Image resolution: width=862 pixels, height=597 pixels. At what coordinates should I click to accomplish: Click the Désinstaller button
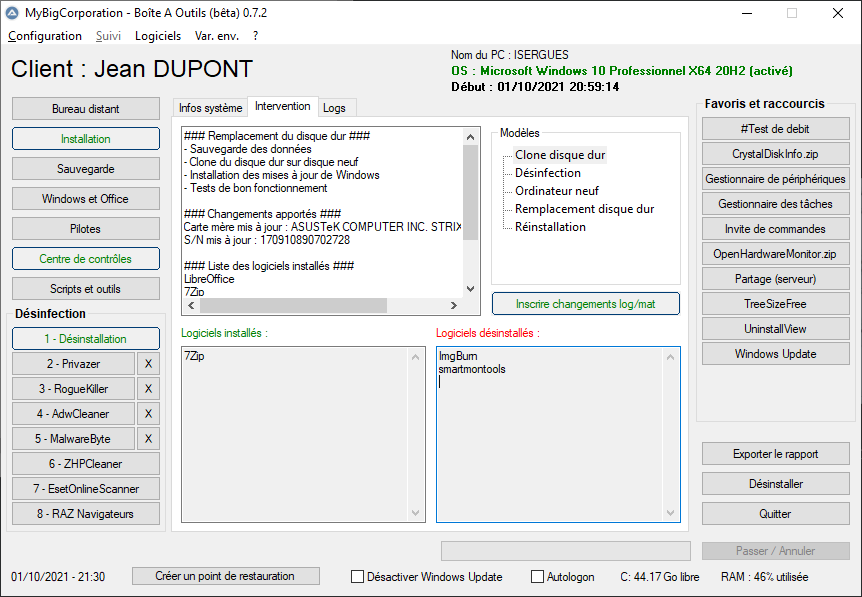[x=775, y=484]
